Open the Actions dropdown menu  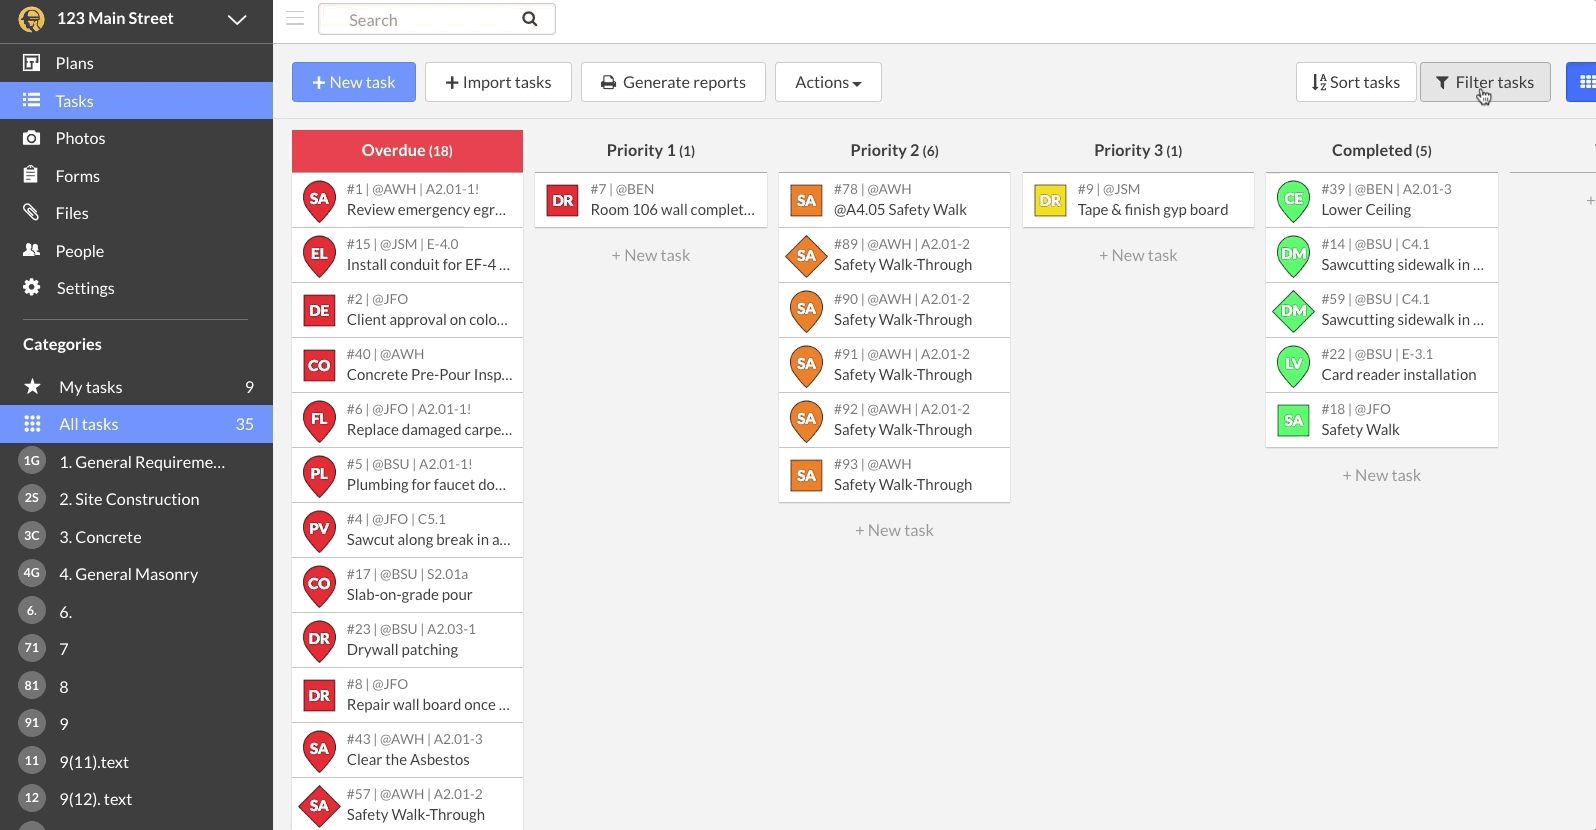pyautogui.click(x=827, y=82)
